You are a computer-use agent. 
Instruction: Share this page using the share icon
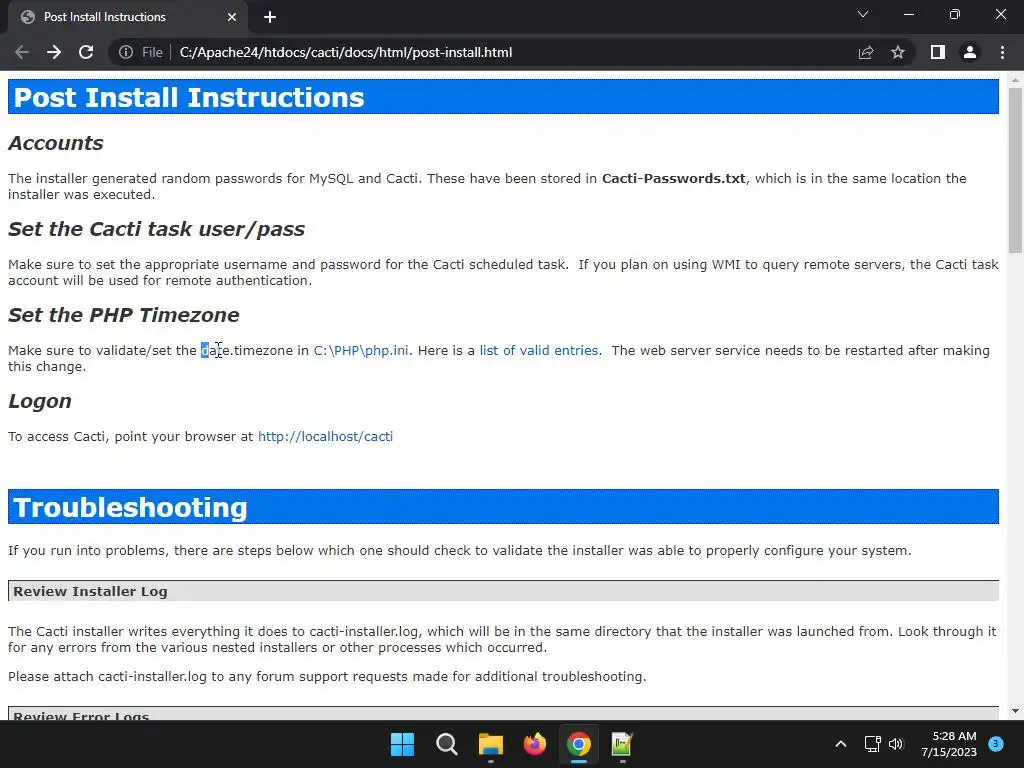[x=866, y=52]
